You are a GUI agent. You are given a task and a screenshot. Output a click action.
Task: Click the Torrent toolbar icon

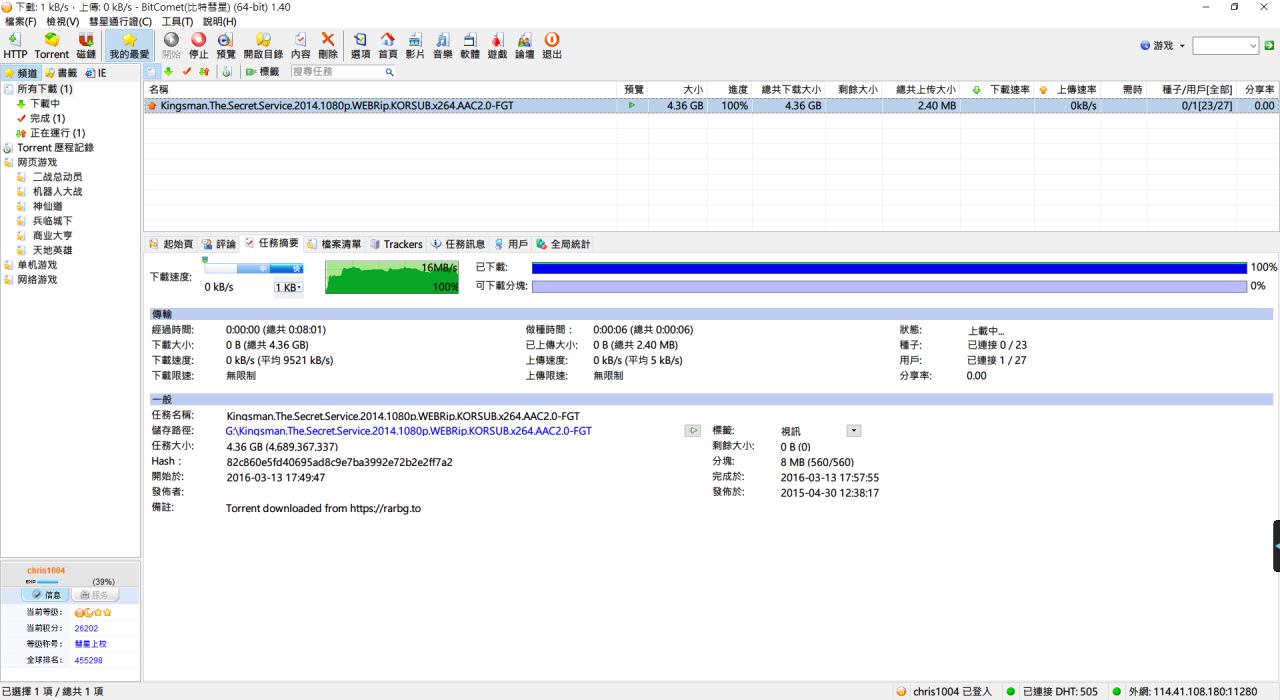(52, 46)
